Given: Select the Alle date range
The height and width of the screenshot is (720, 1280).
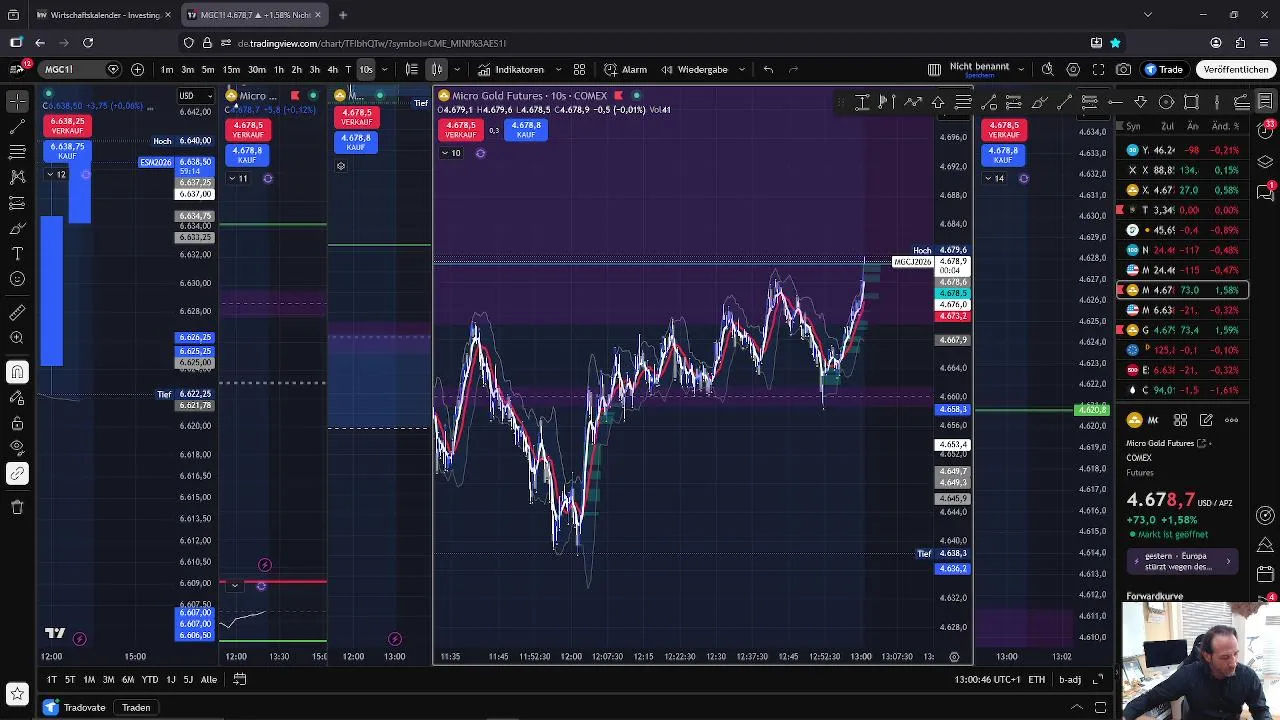Looking at the screenshot, I should pyautogui.click(x=209, y=679).
